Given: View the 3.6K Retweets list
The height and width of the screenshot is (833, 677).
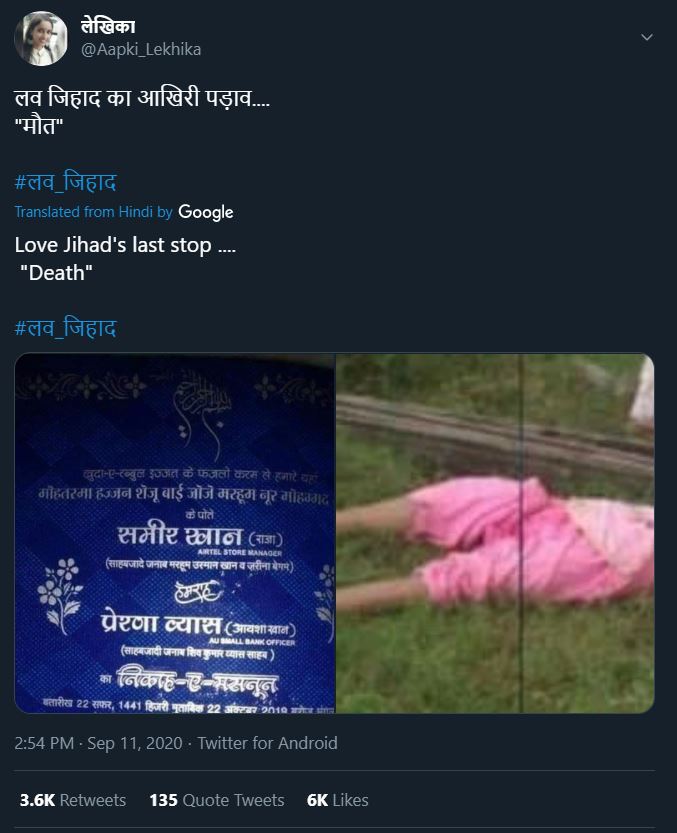Looking at the screenshot, I should click(73, 800).
